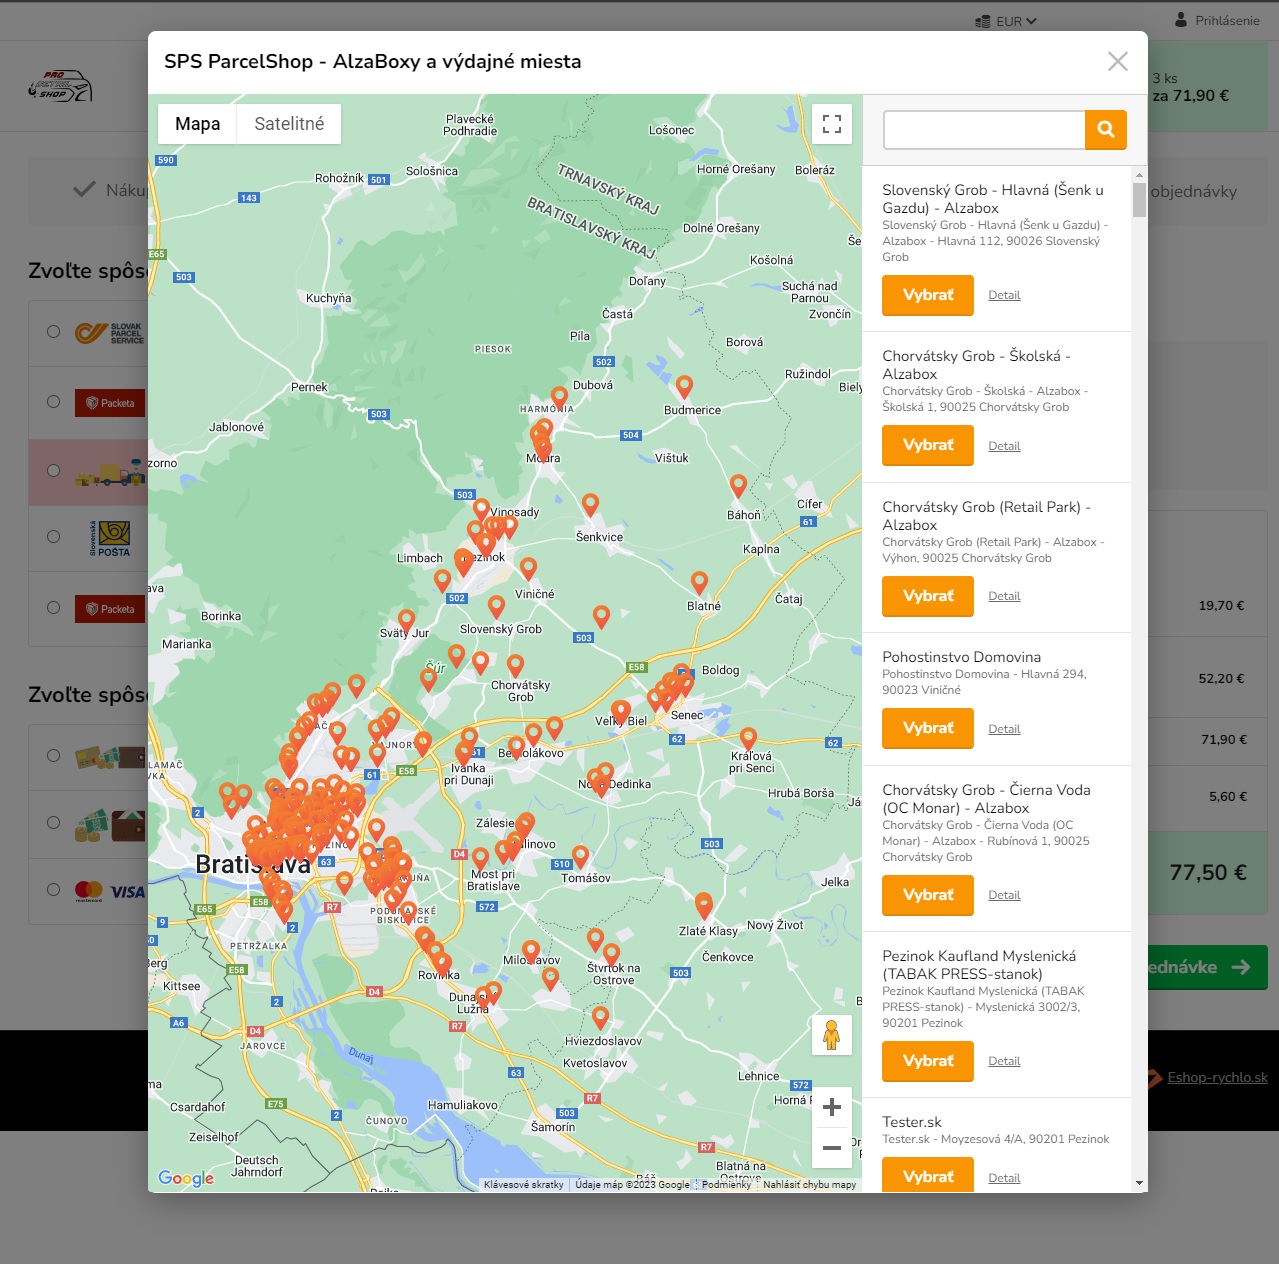This screenshot has width=1279, height=1264.
Task: Open Detail for Tester.sk
Action: 1004,1178
